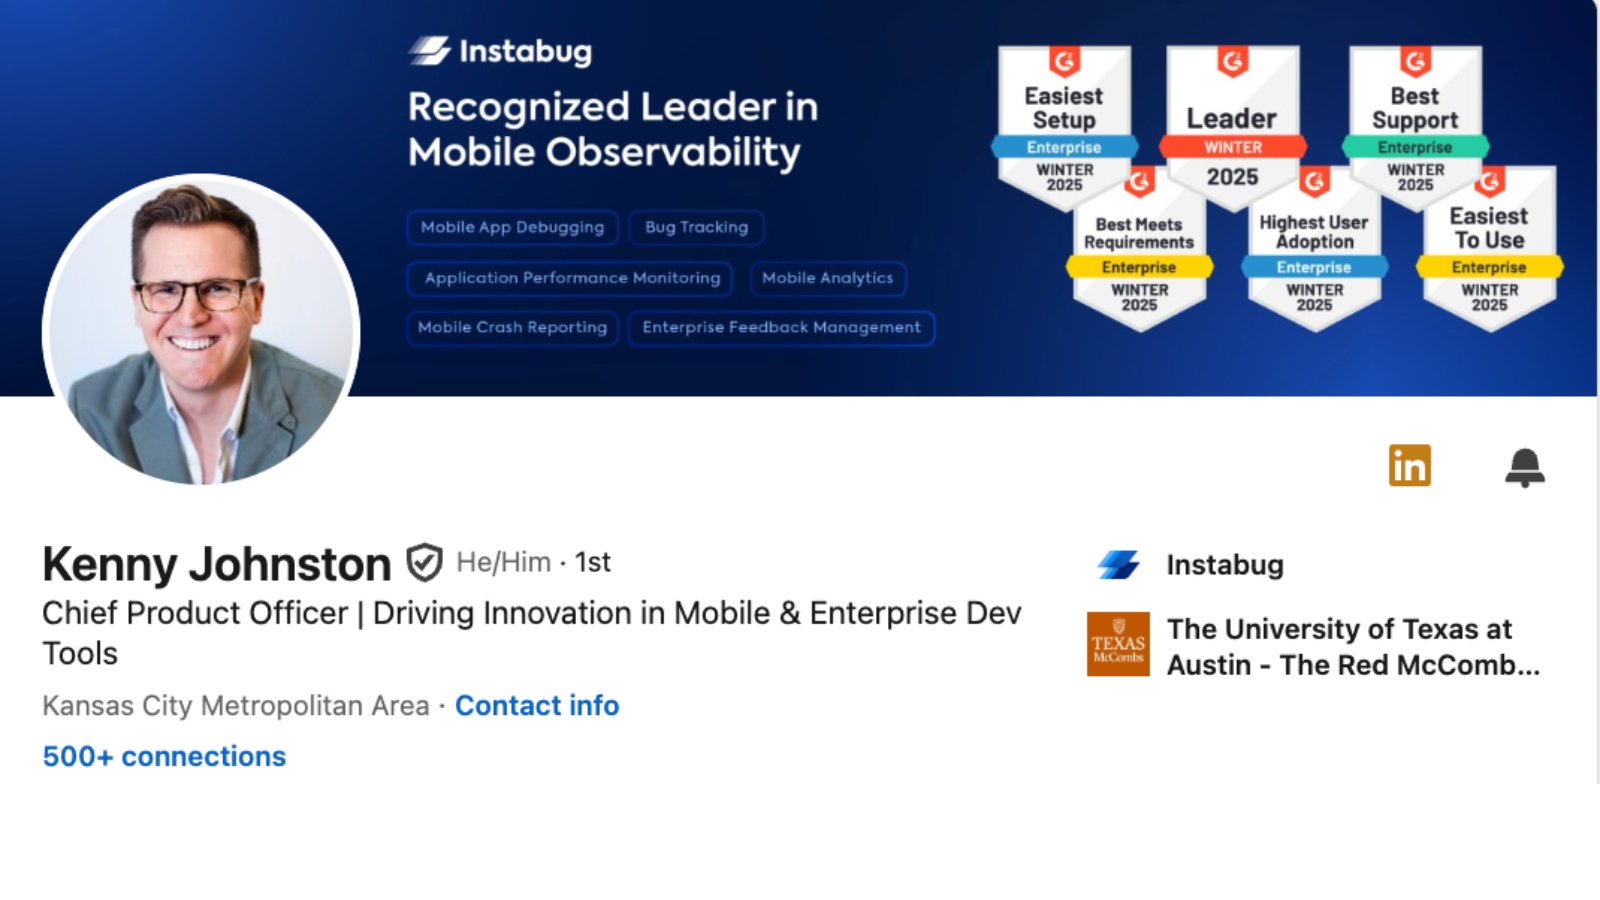The image size is (1600, 900).
Task: Open the Contact info link
Action: pos(537,706)
